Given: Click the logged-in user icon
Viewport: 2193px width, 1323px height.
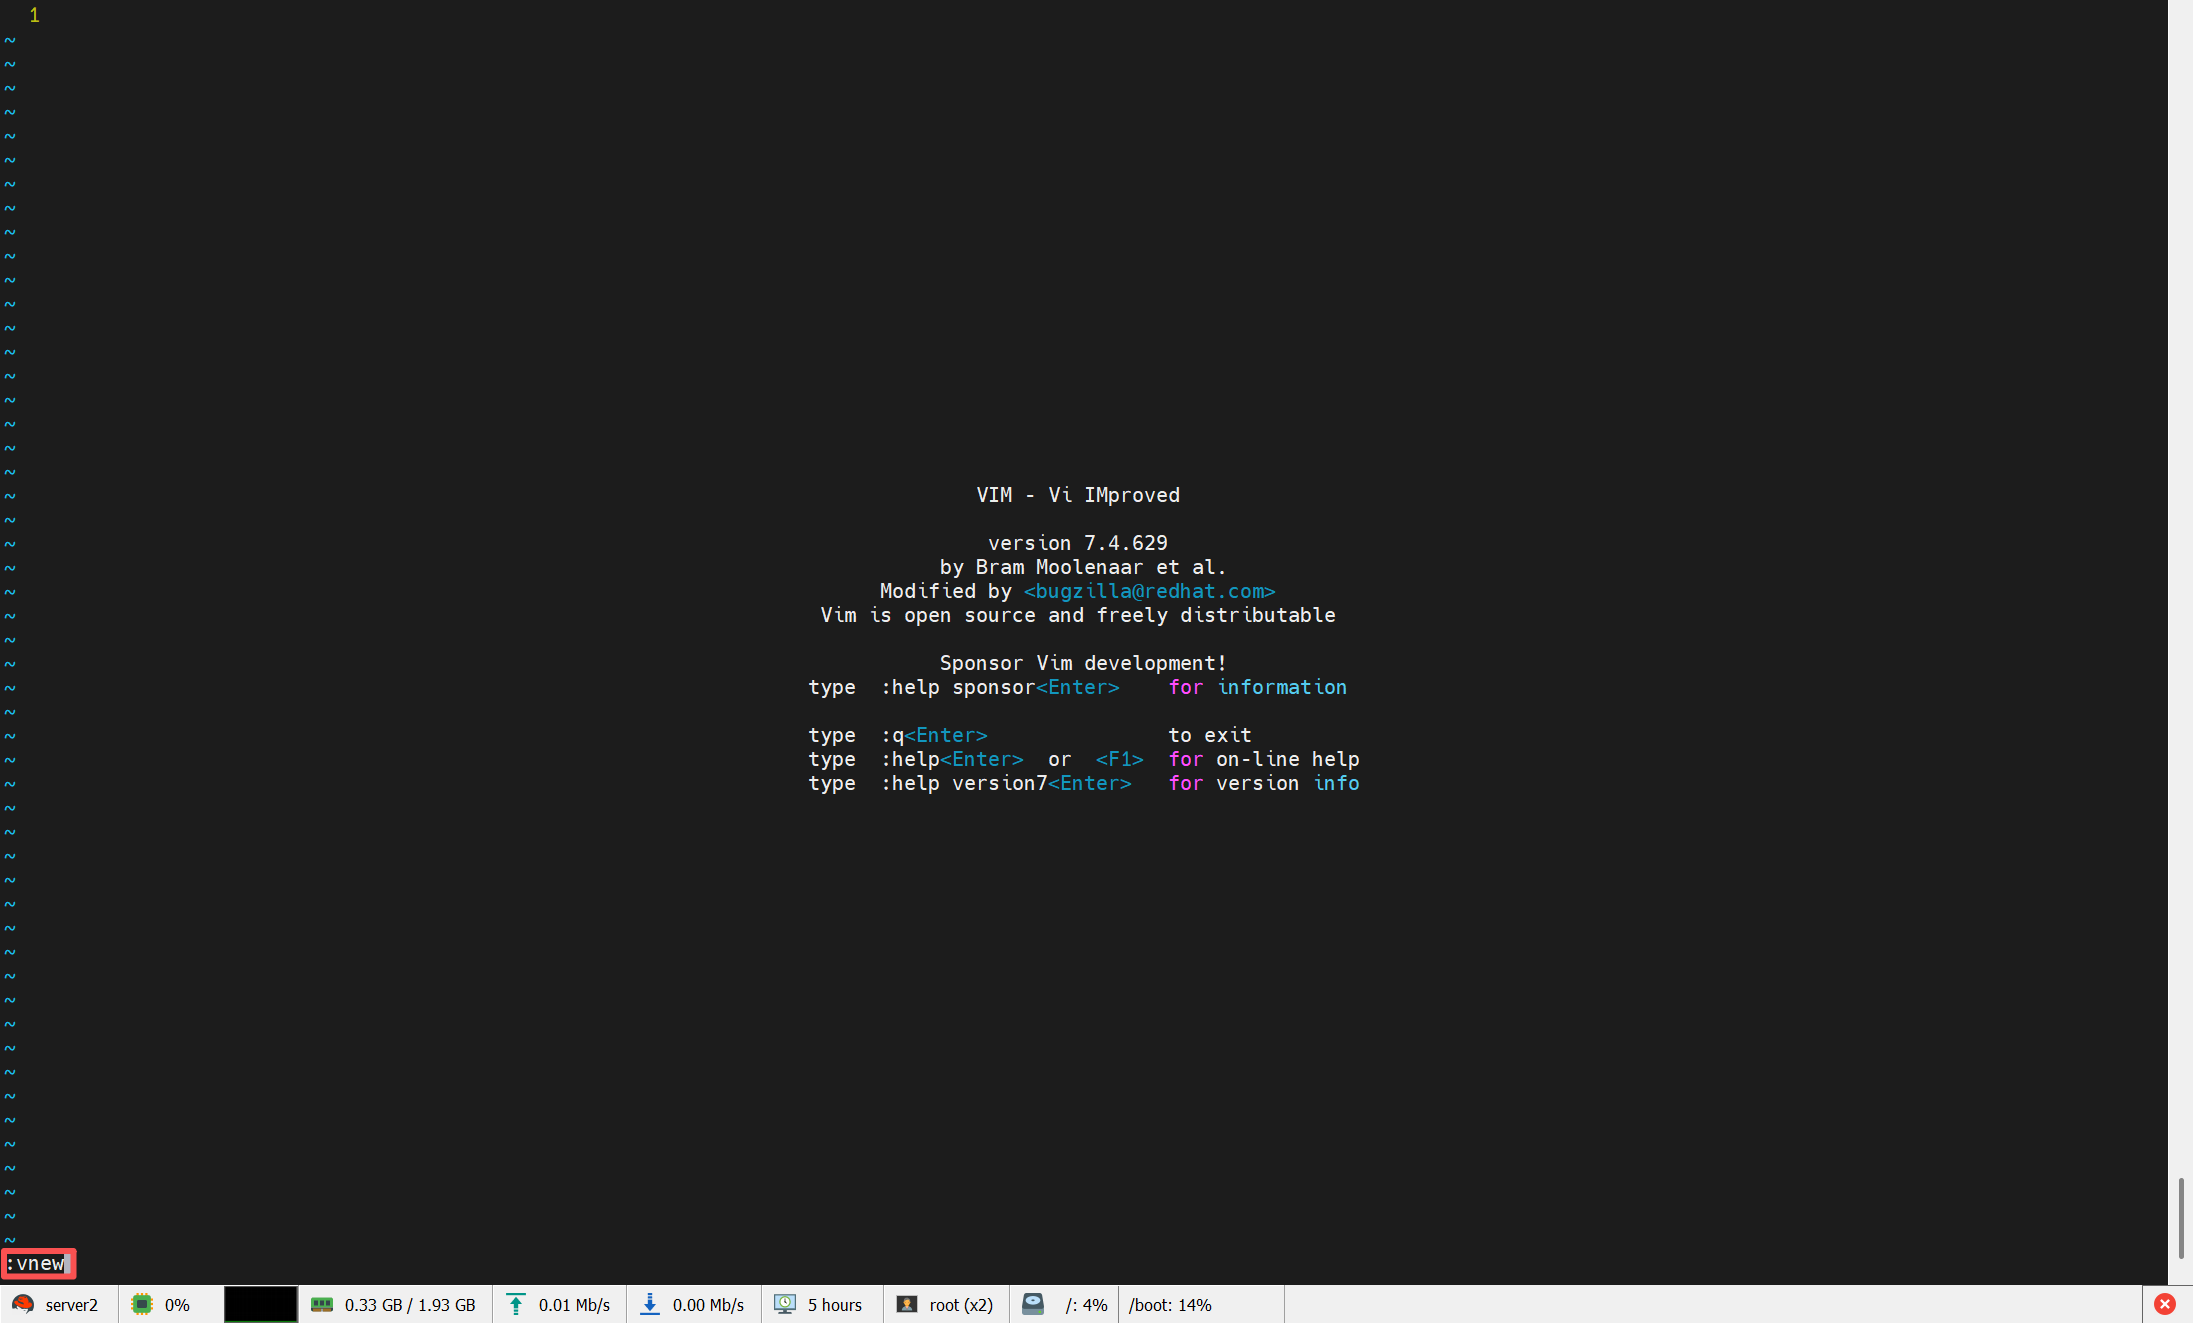Looking at the screenshot, I should pyautogui.click(x=907, y=1304).
